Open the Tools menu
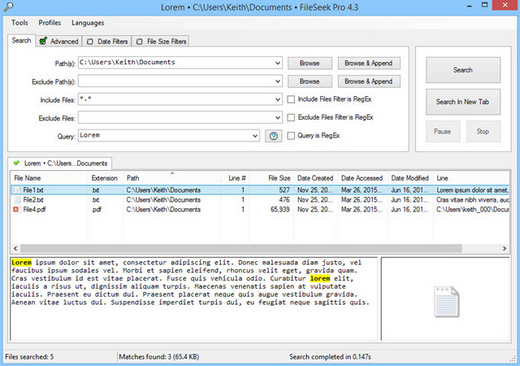520x366 pixels. coord(20,23)
